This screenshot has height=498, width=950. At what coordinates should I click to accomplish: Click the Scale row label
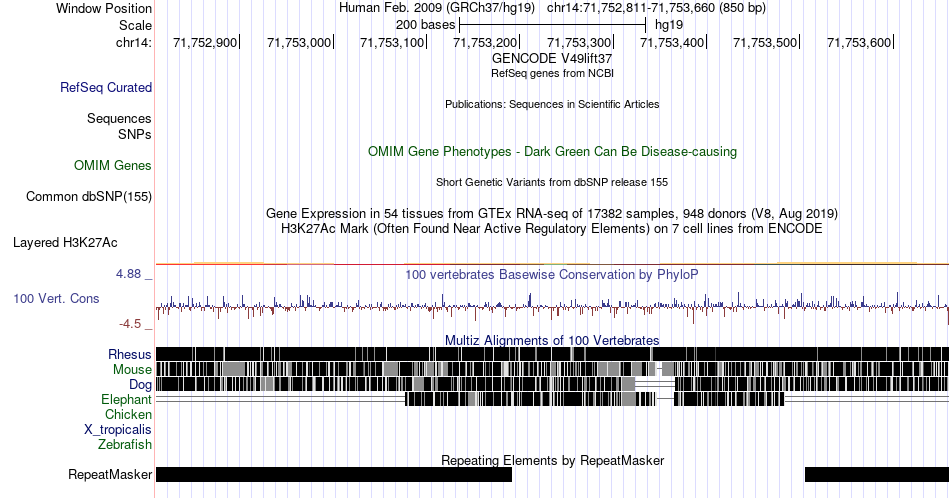[x=136, y=25]
